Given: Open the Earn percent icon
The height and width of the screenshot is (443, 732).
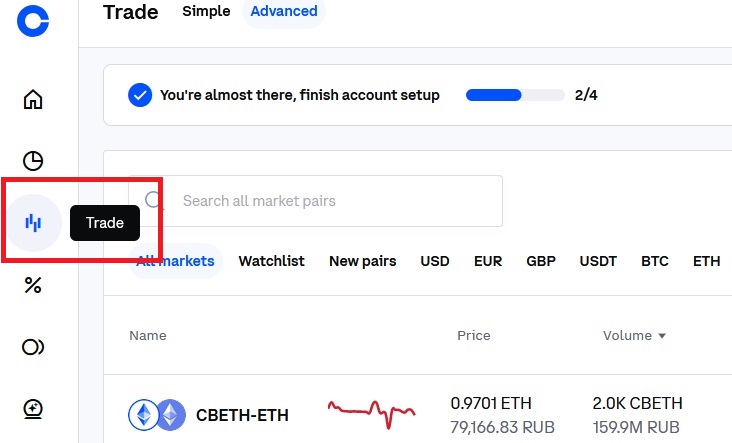Looking at the screenshot, I should [33, 285].
